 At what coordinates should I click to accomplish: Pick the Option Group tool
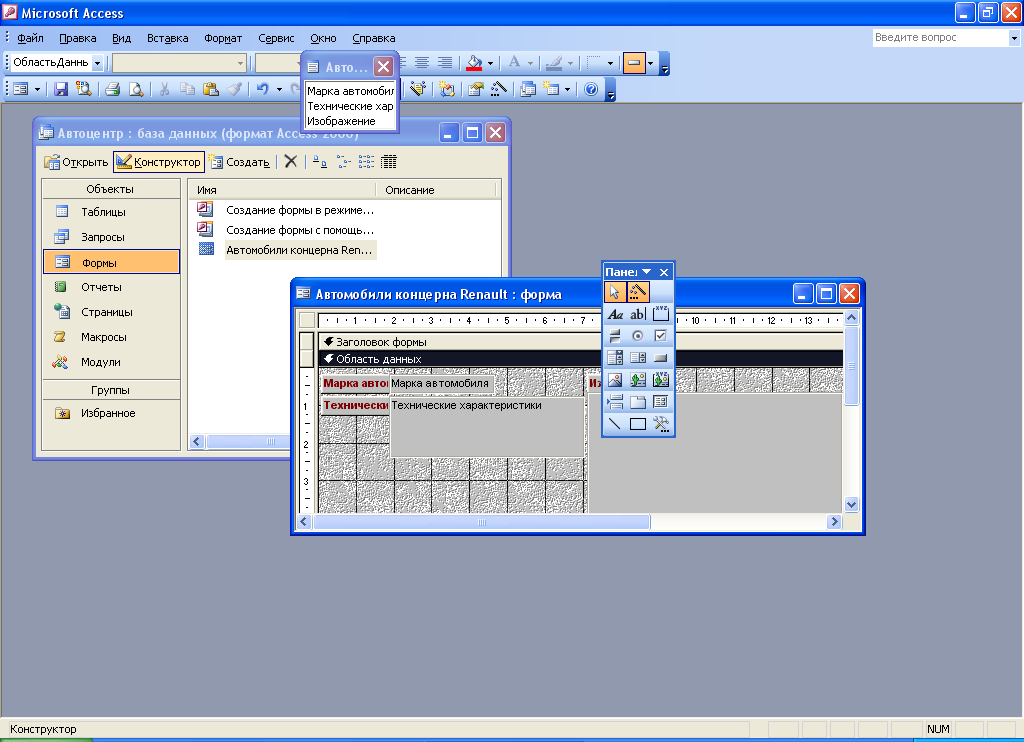click(x=661, y=314)
